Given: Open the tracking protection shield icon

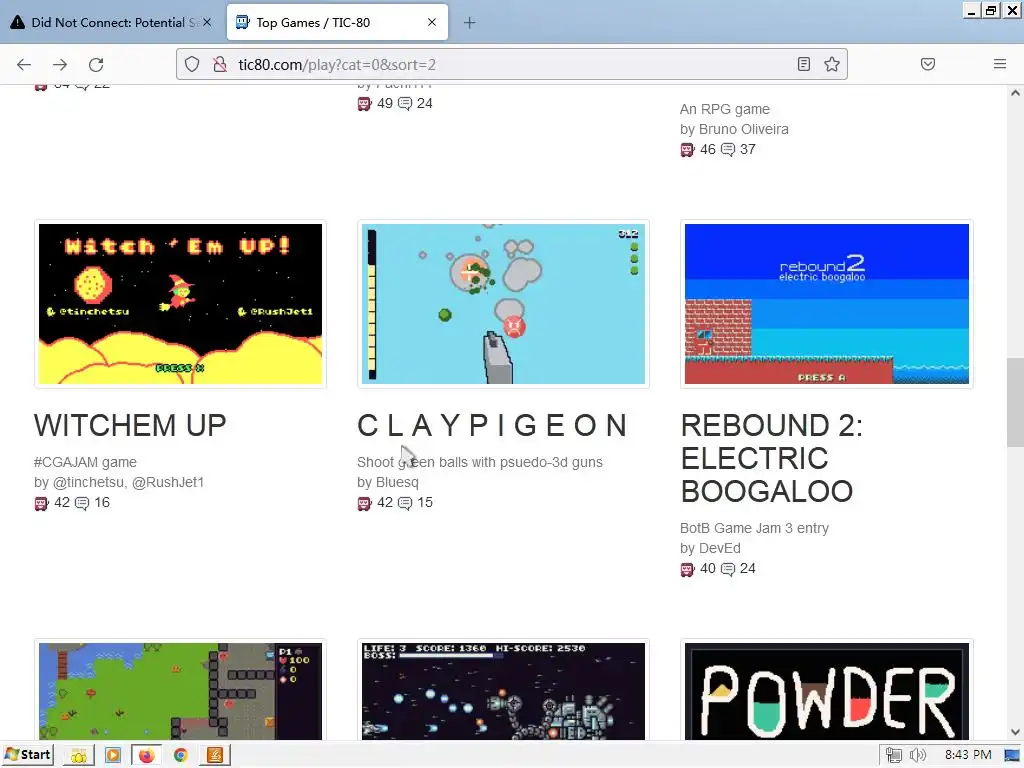Looking at the screenshot, I should (x=191, y=64).
